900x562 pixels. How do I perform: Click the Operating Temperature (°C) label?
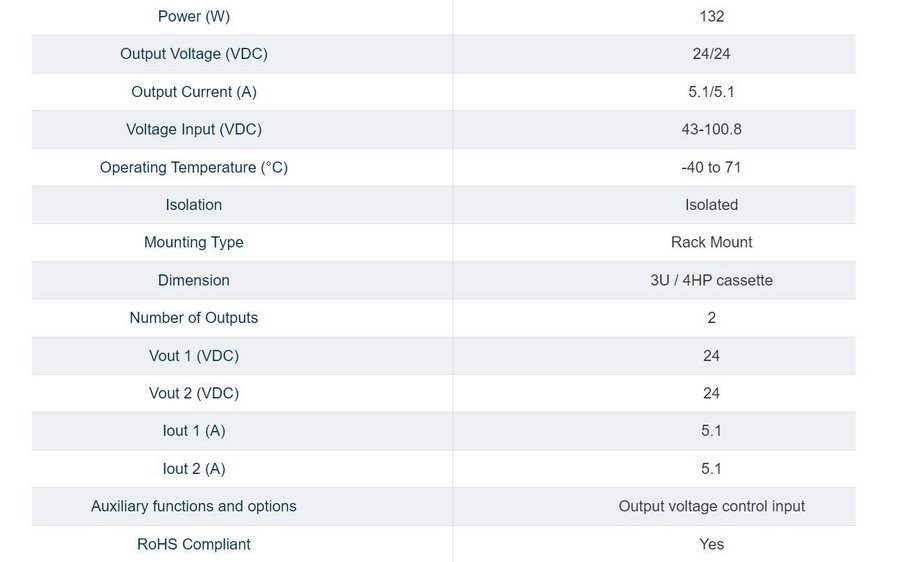[194, 167]
